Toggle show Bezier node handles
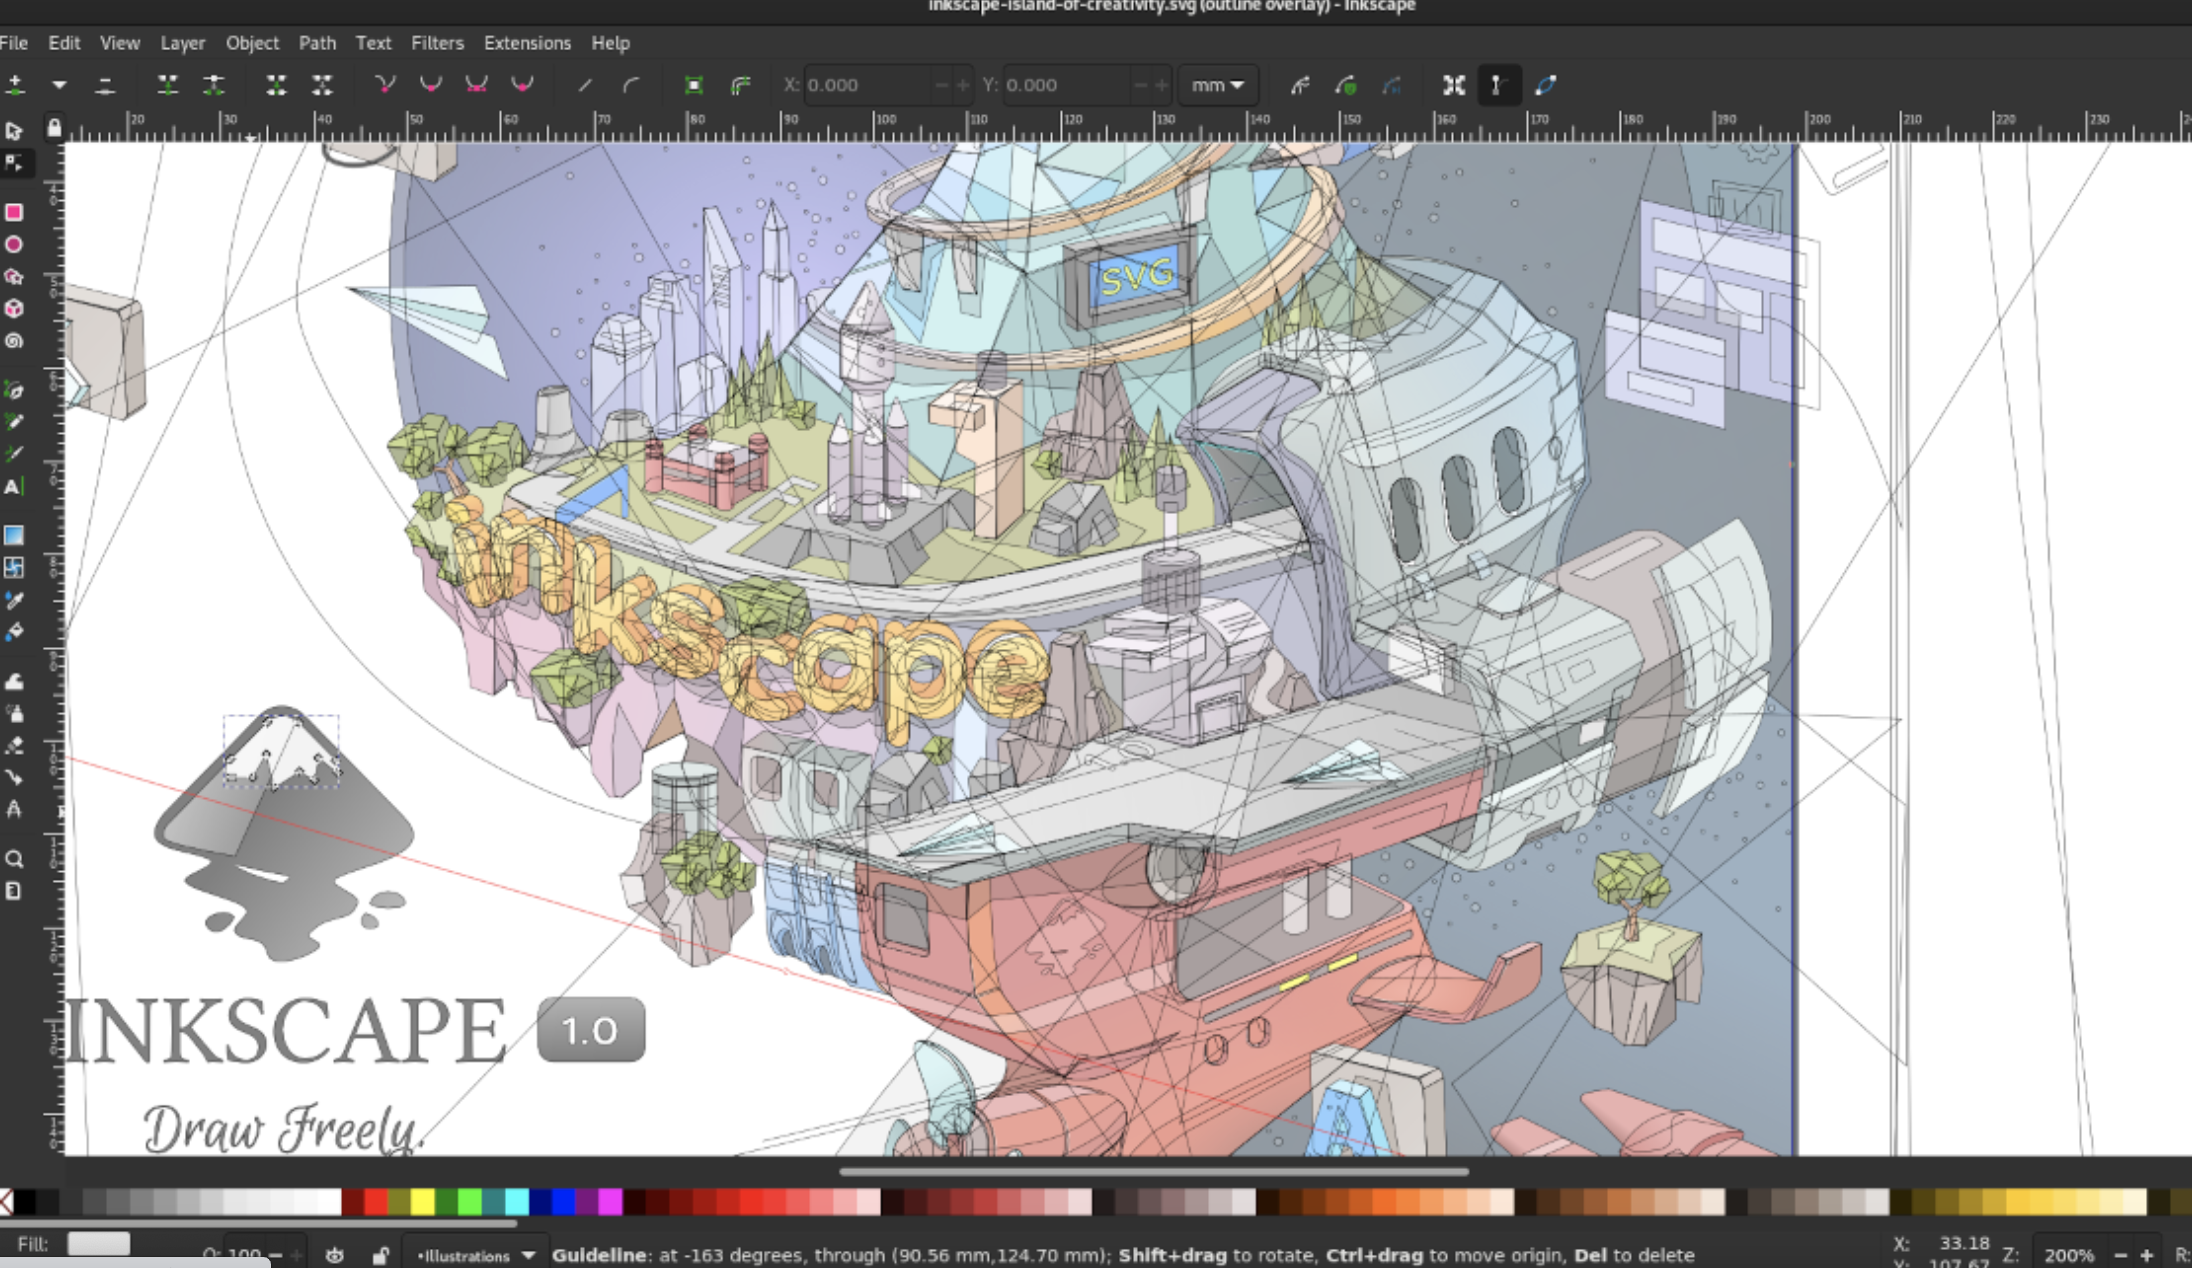Screen dimensions: 2192x1268 [1498, 85]
